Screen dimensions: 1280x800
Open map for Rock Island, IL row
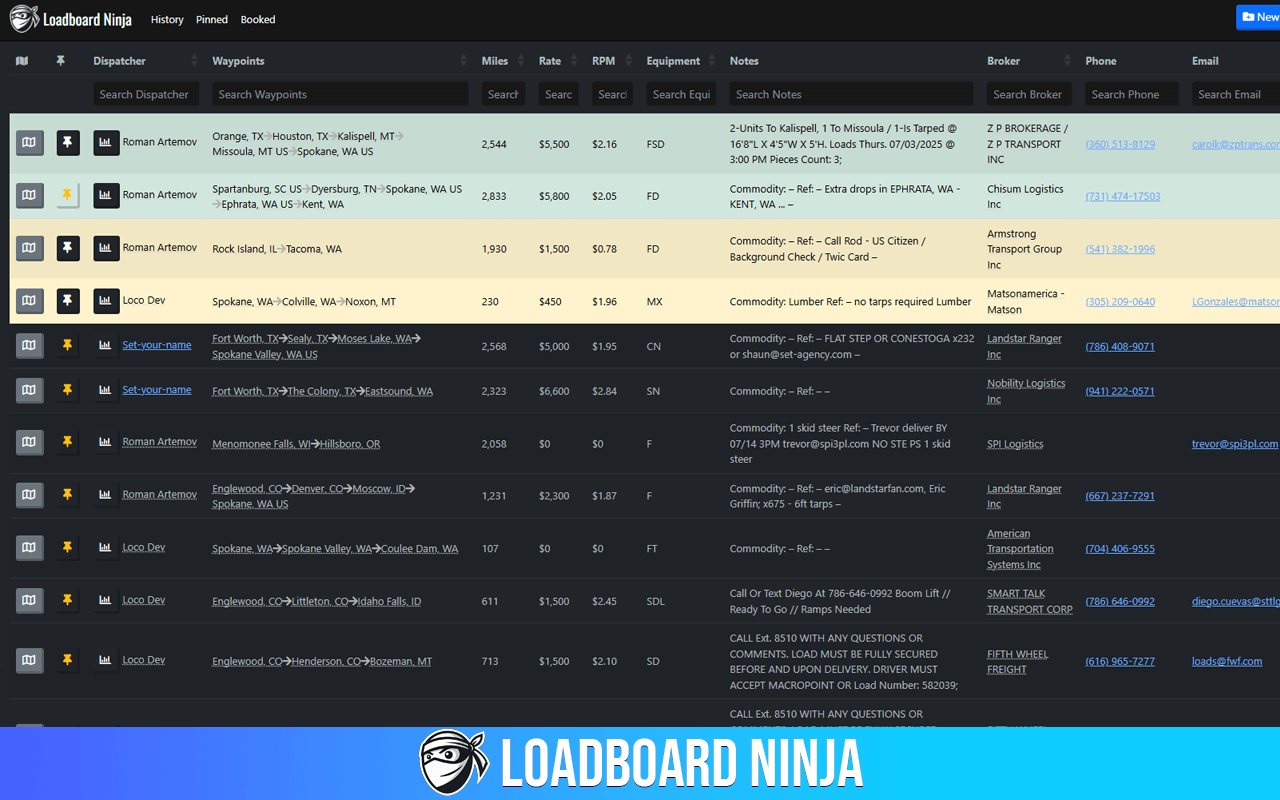30,248
